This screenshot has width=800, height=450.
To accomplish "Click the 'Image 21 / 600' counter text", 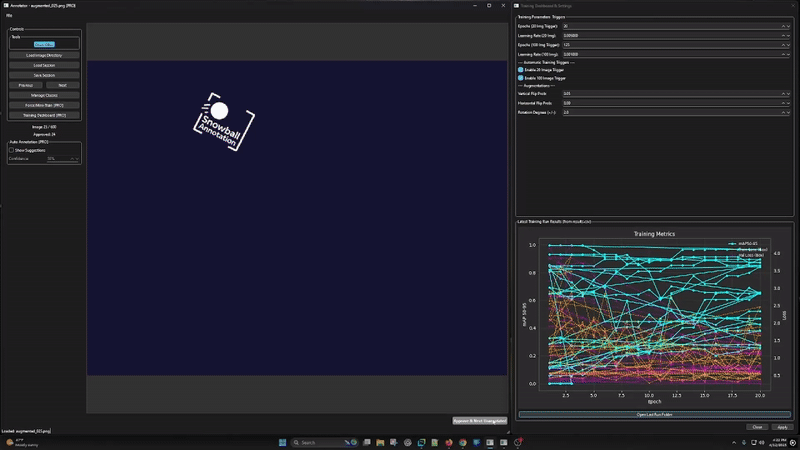I will [44, 127].
